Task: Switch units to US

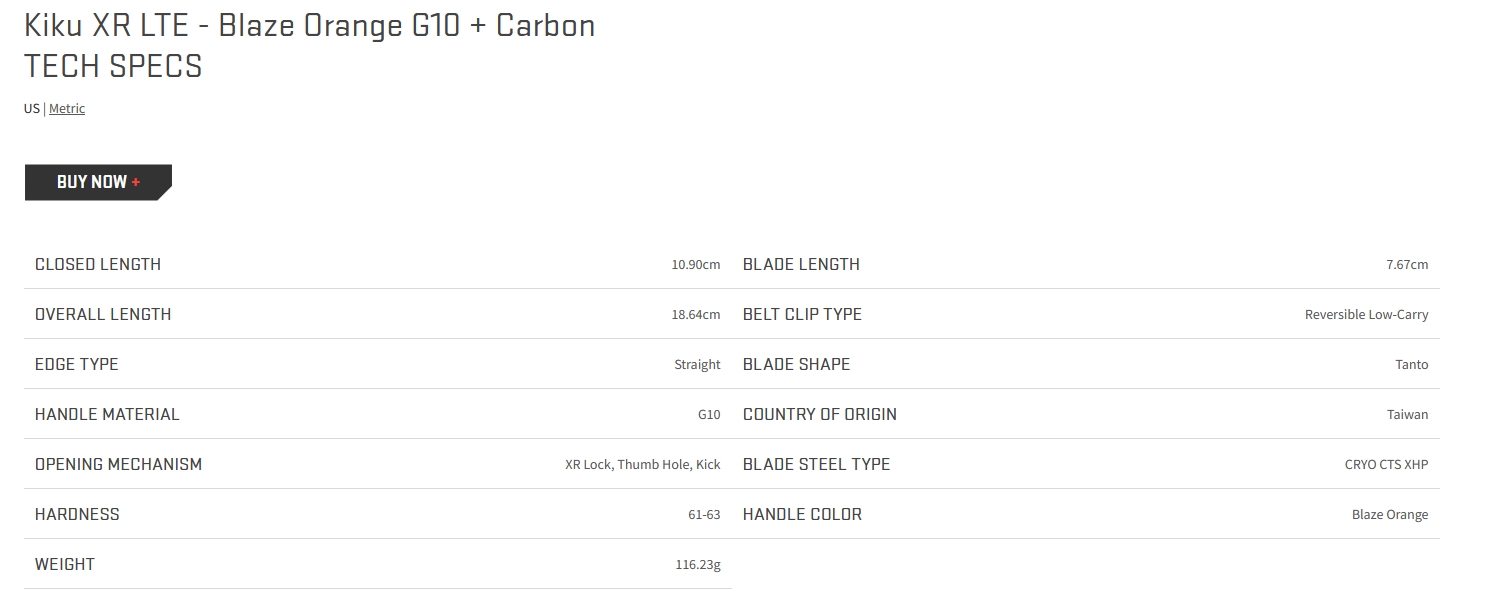Action: pos(31,109)
